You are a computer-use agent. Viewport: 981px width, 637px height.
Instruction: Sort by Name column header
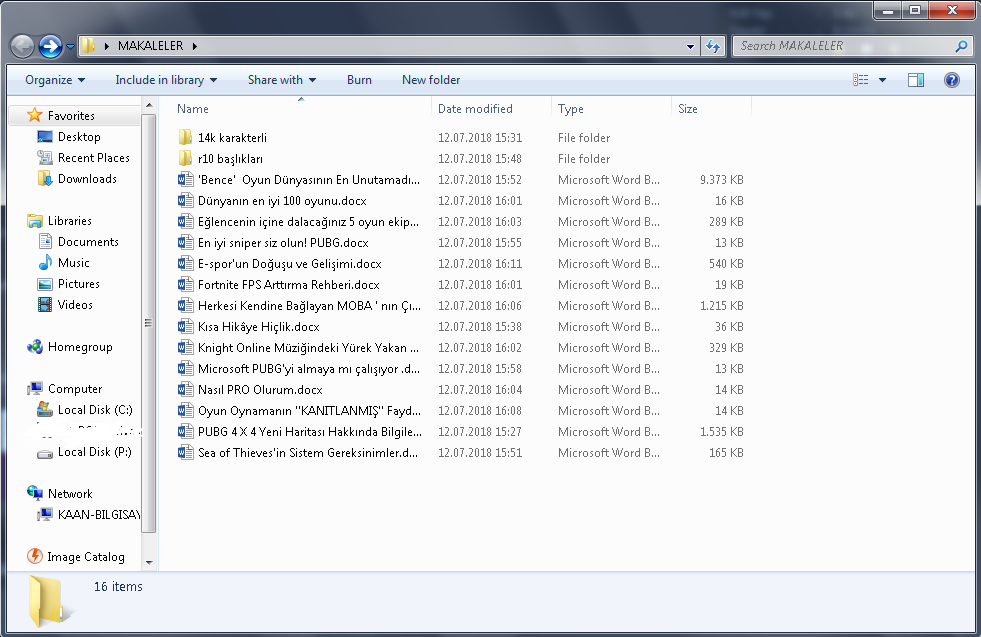[x=193, y=109]
